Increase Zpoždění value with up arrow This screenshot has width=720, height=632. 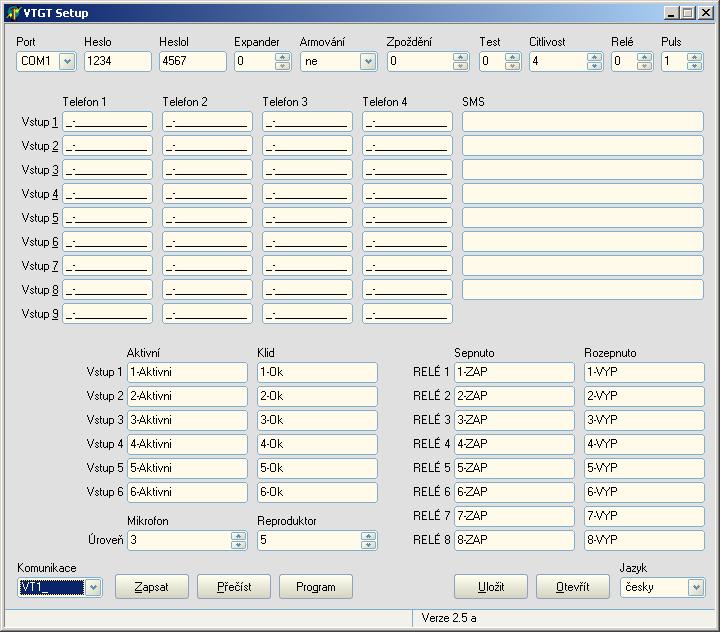pos(460,57)
